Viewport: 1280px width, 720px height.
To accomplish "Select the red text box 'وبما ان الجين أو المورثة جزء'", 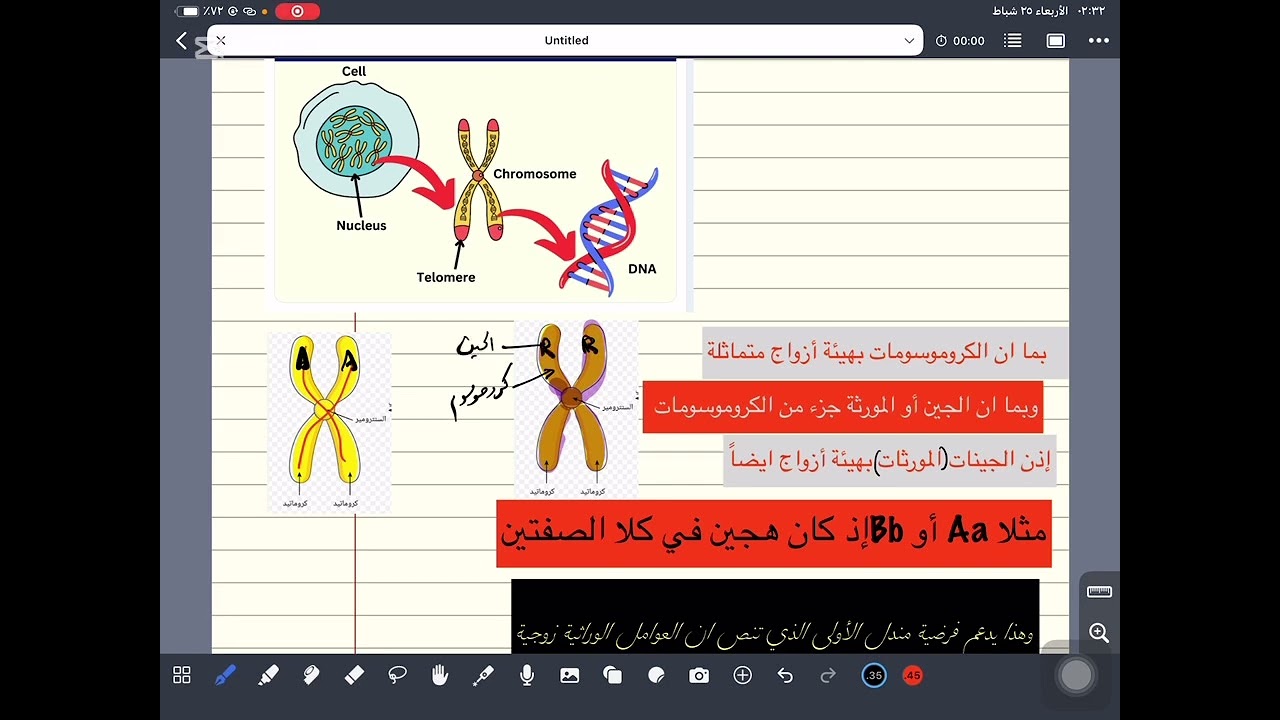I will (x=843, y=407).
